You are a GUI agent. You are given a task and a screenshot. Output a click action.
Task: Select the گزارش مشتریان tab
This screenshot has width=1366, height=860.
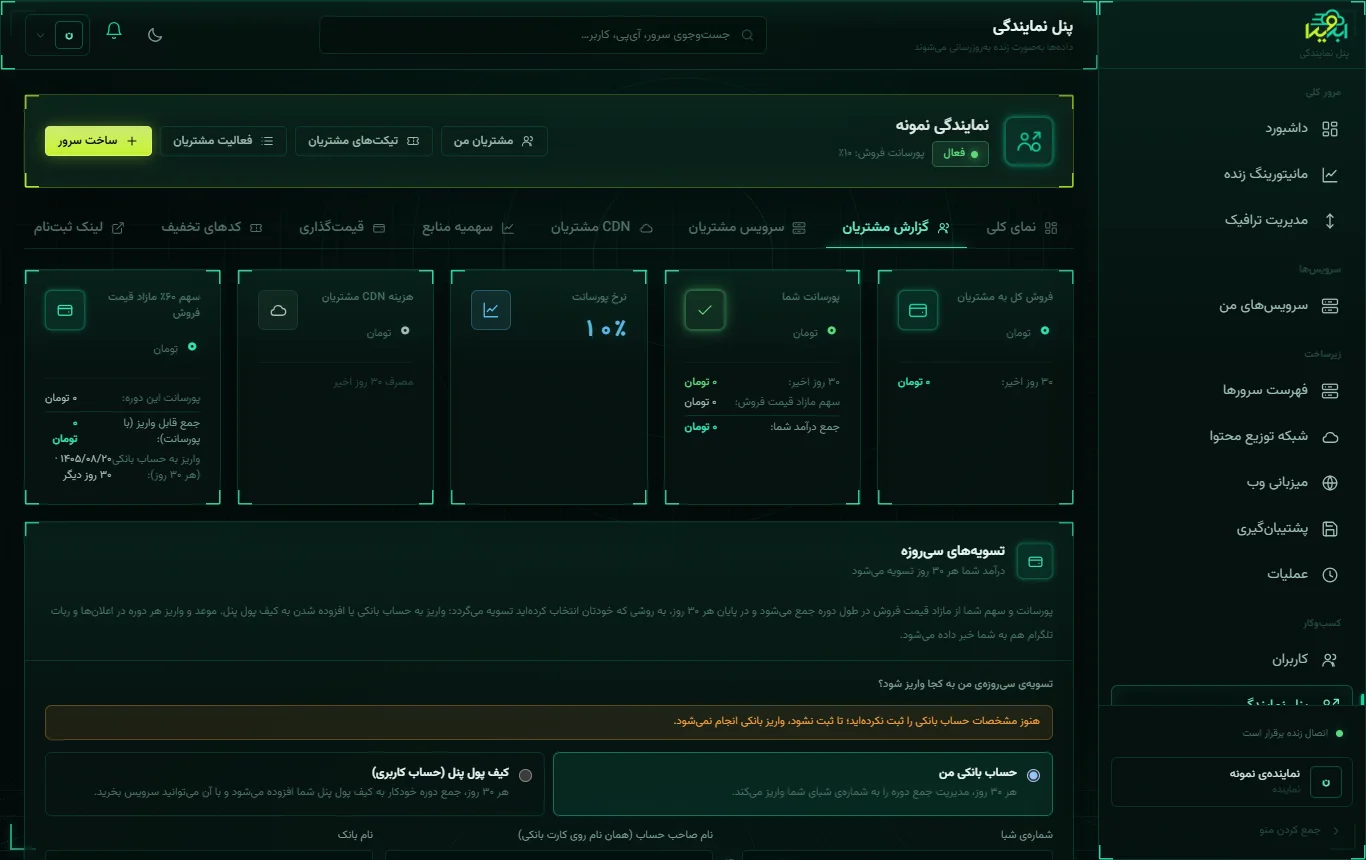(896, 228)
